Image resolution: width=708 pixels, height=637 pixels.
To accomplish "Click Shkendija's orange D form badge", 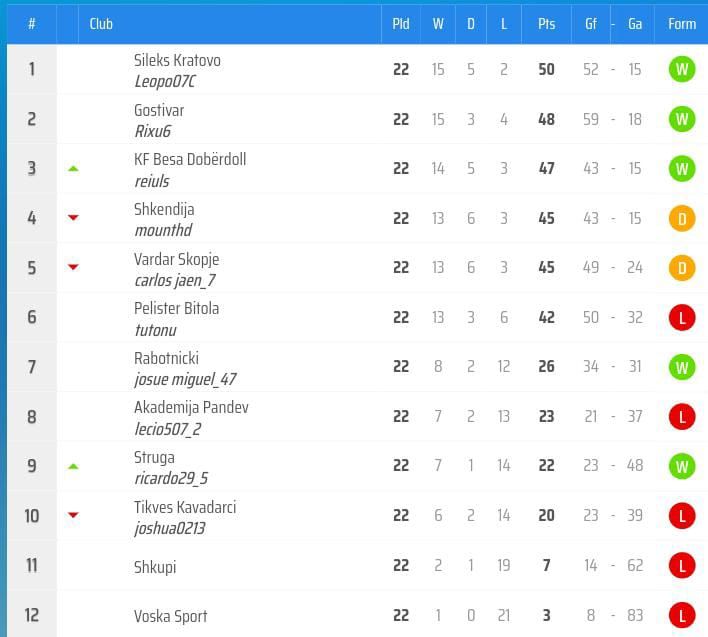I will [682, 218].
